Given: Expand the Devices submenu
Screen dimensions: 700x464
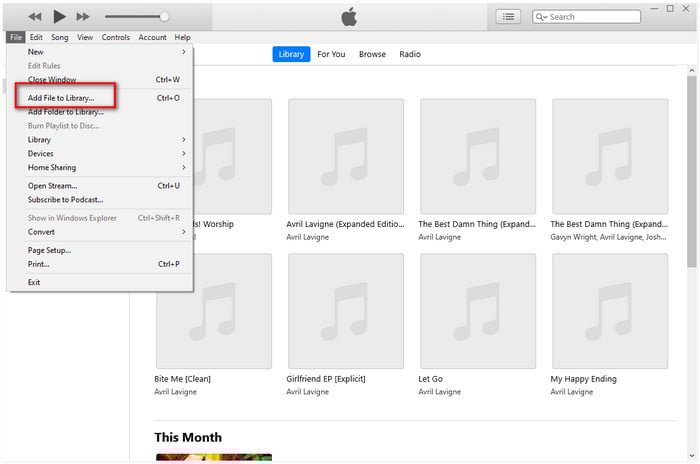Looking at the screenshot, I should coord(100,153).
